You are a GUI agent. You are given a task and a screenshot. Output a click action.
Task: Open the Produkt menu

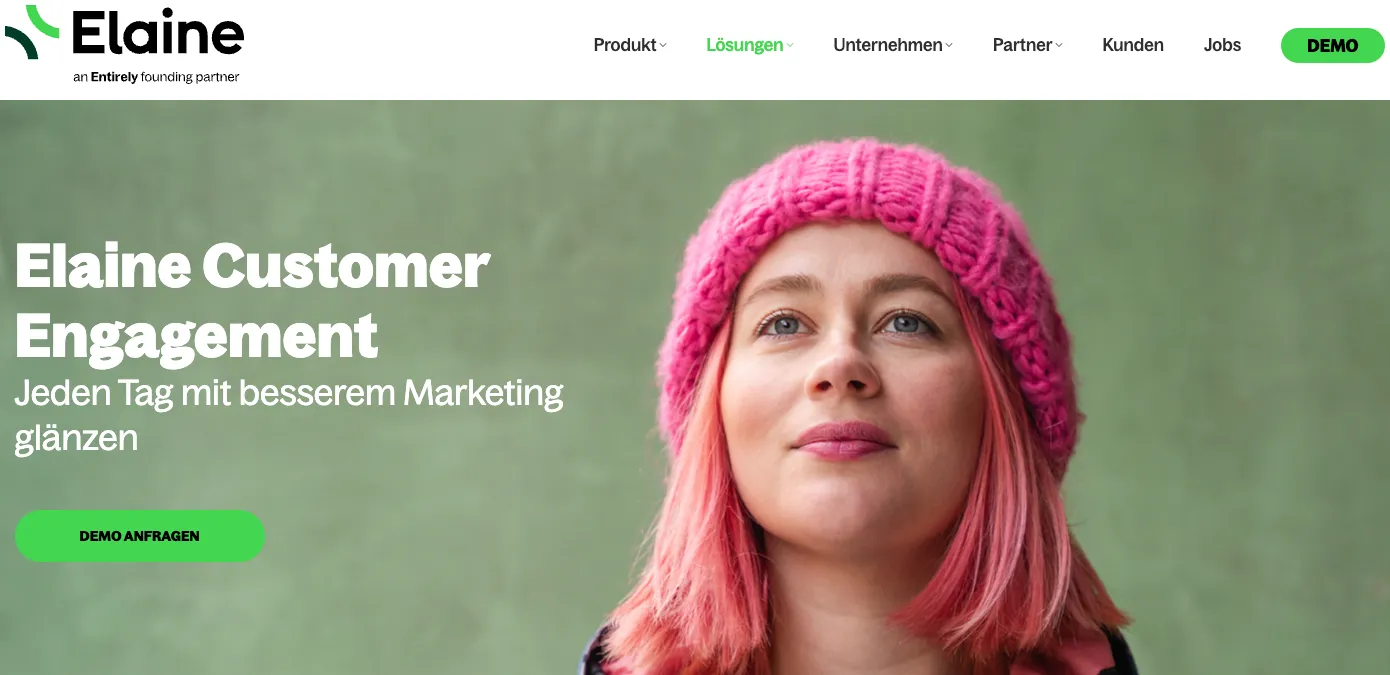[625, 45]
